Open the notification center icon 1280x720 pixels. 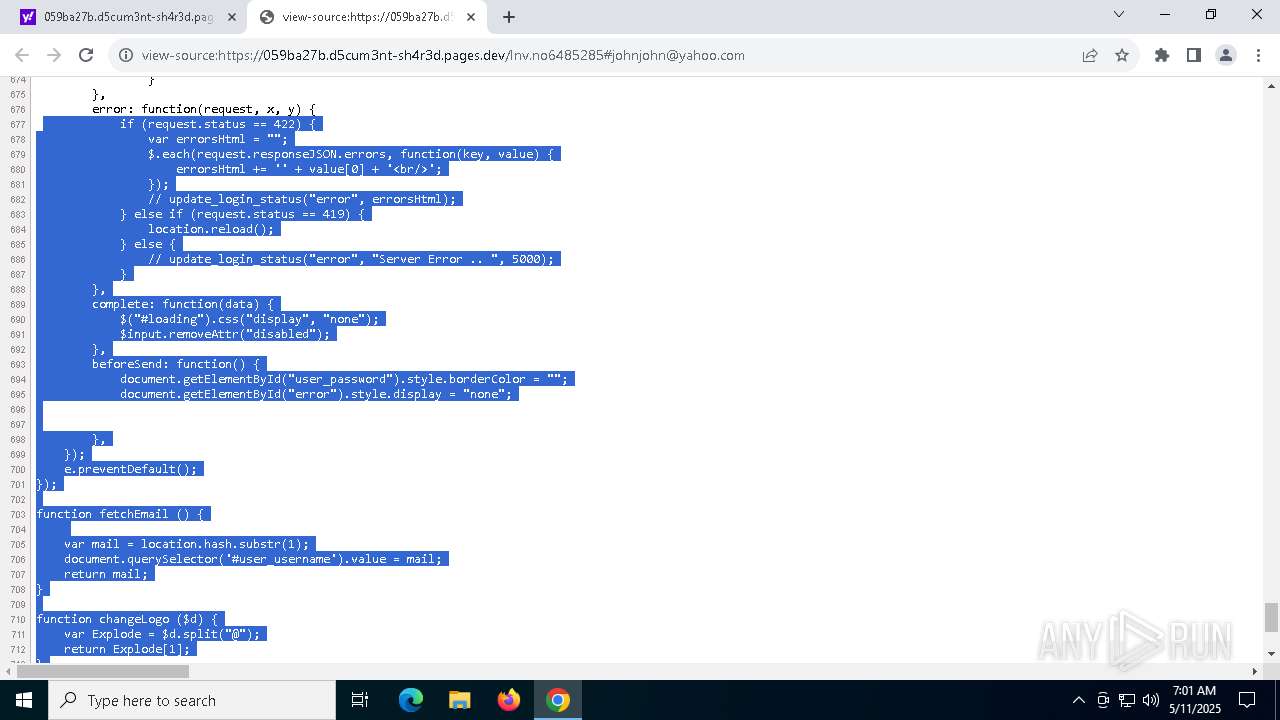point(1248,700)
